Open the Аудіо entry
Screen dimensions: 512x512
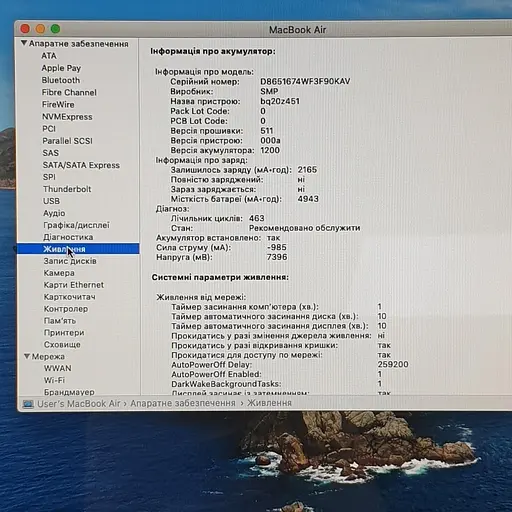54,213
